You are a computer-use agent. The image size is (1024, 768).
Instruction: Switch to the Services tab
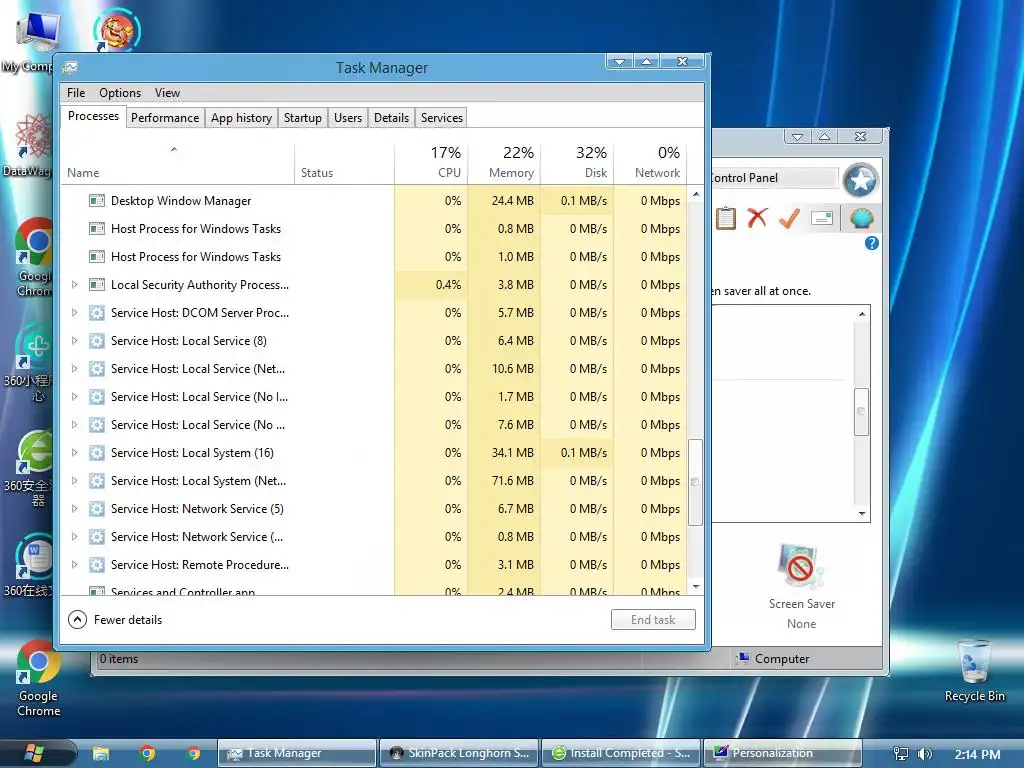pos(441,118)
